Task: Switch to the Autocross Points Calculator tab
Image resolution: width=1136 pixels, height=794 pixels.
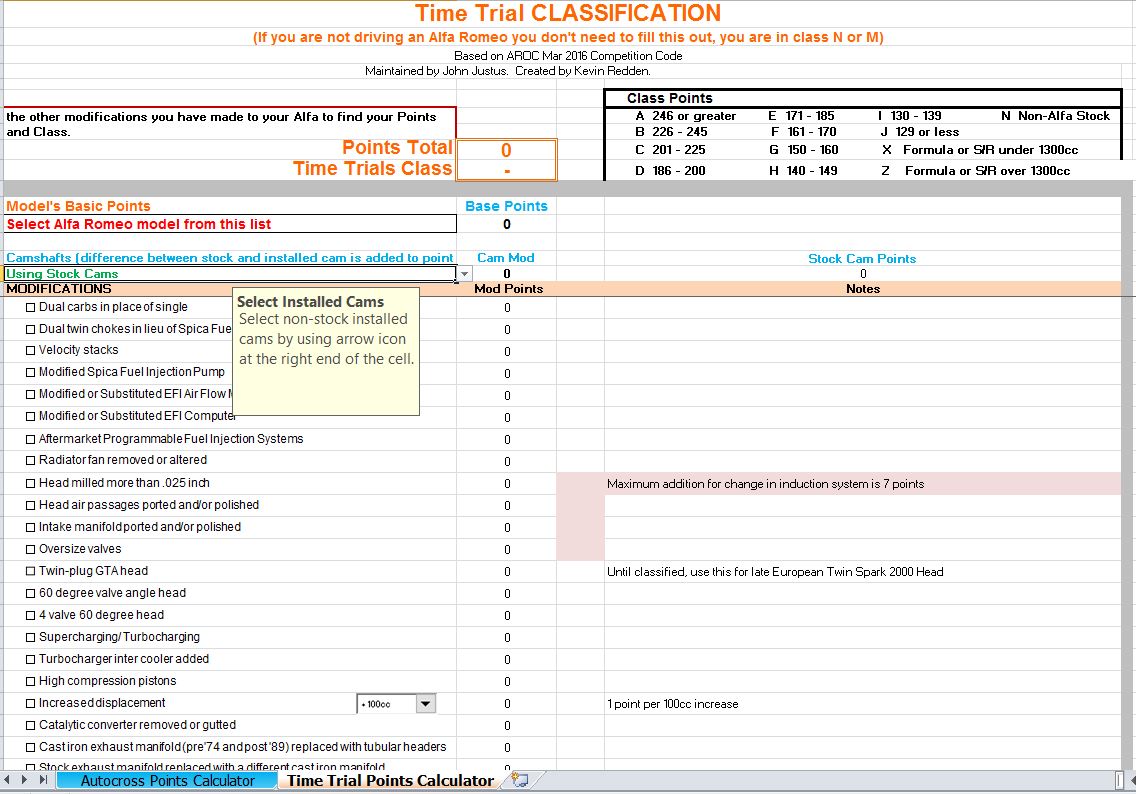Action: pos(167,780)
